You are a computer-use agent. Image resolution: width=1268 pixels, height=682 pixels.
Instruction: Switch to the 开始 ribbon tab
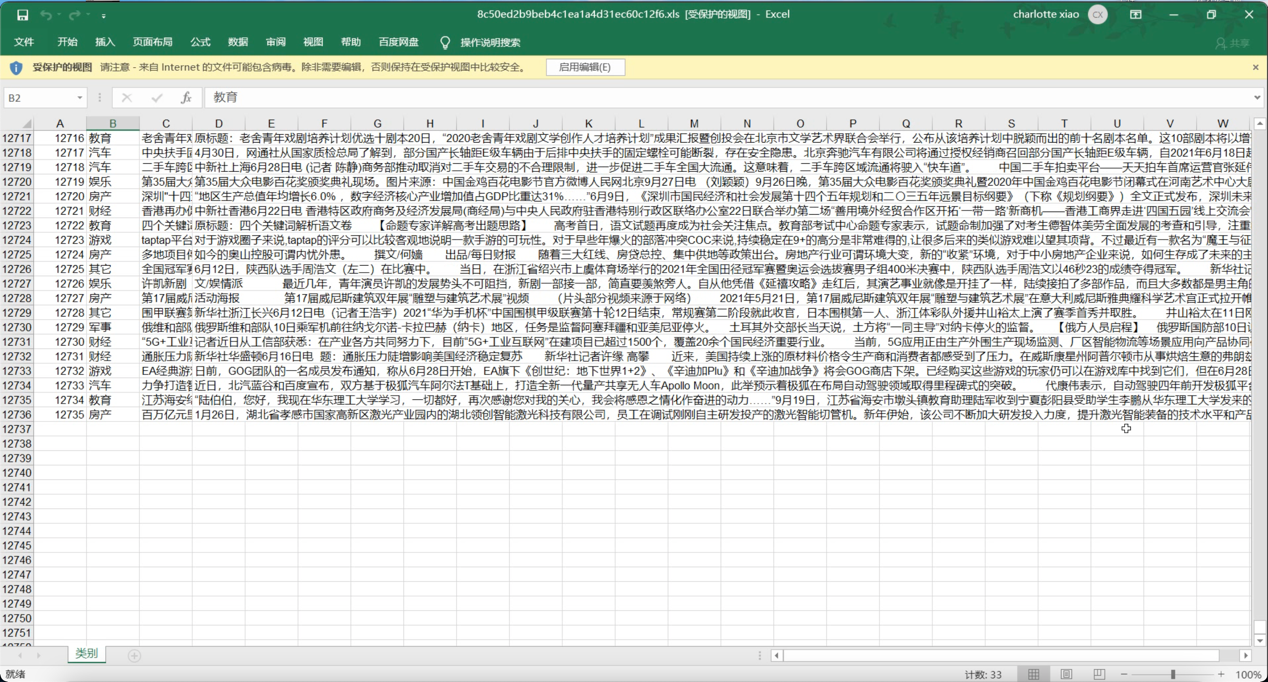click(x=67, y=42)
